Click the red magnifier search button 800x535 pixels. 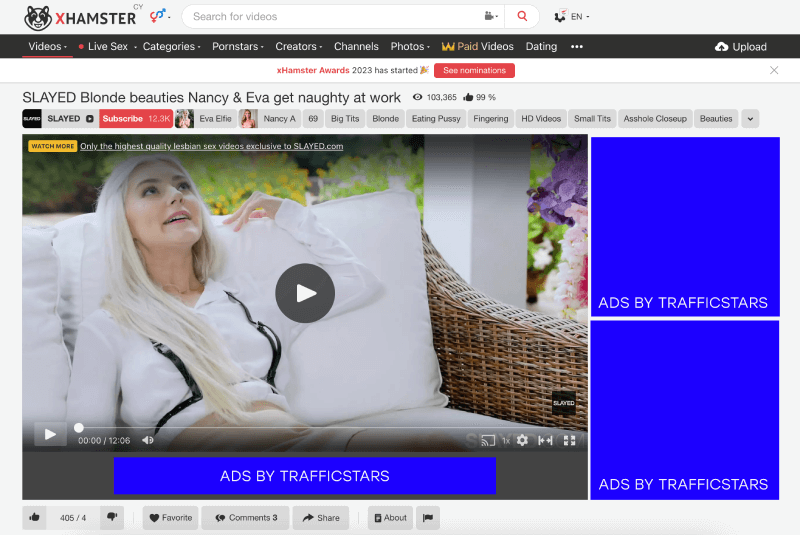click(522, 16)
